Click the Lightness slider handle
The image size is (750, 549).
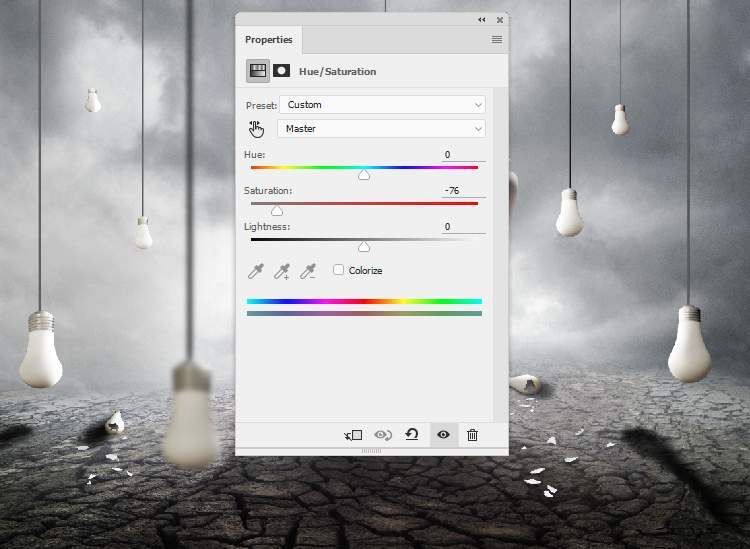[364, 246]
